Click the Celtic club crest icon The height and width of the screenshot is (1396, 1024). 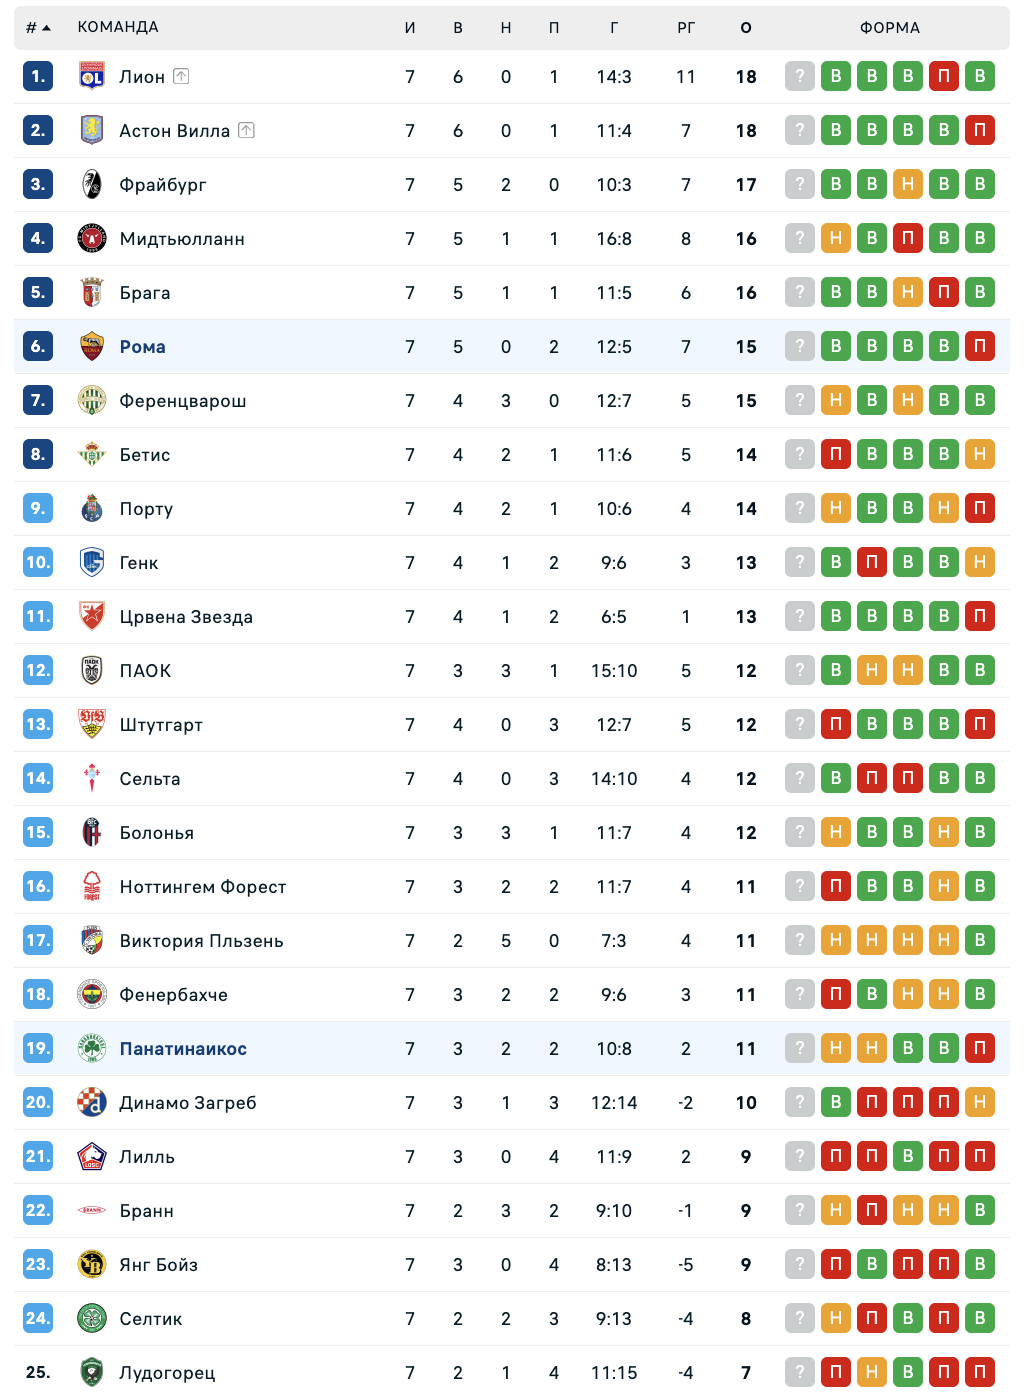click(92, 1319)
